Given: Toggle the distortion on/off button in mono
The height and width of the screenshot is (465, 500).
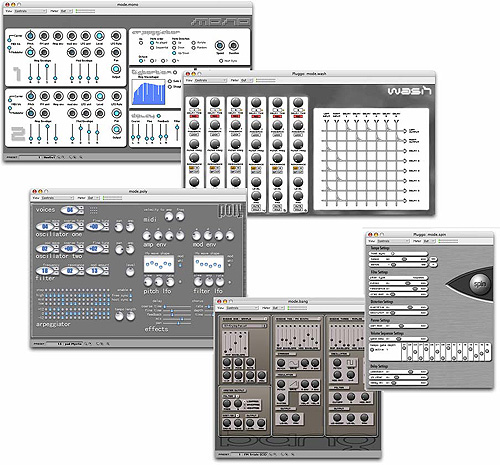Looking at the screenshot, I should (x=175, y=72).
